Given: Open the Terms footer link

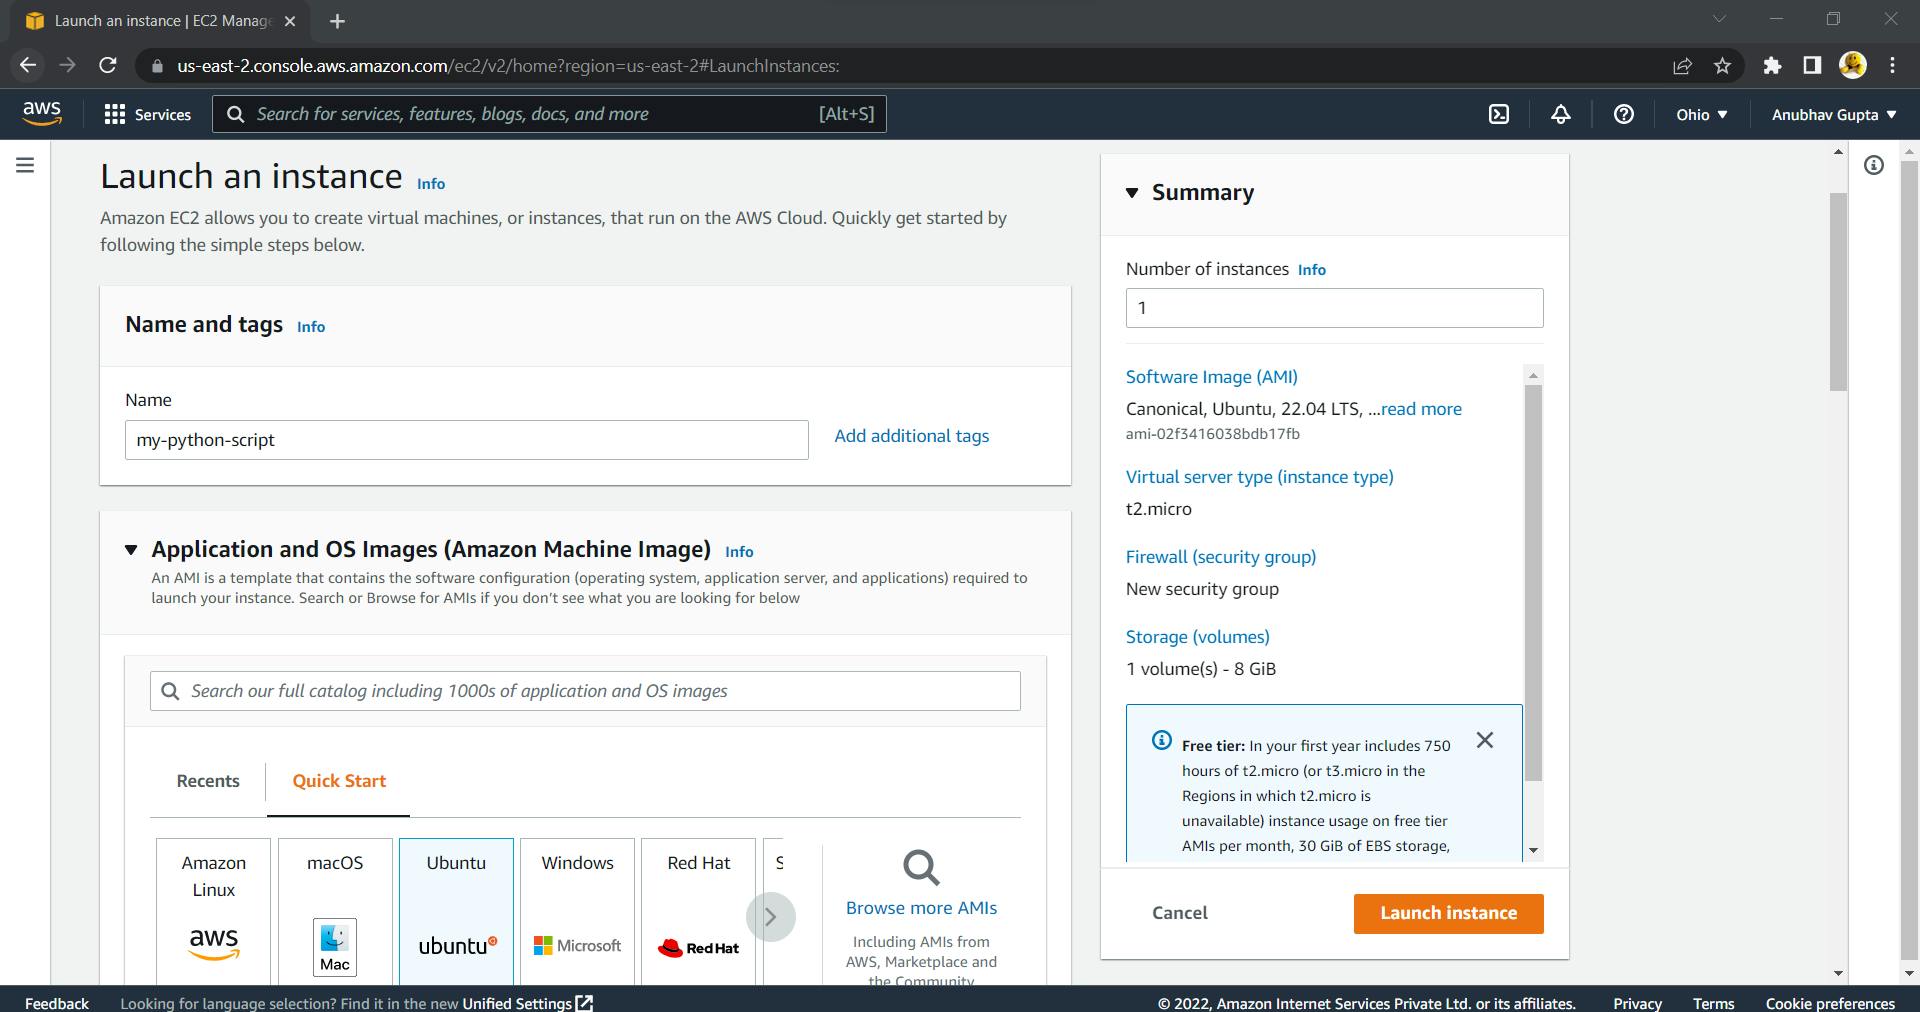Looking at the screenshot, I should pos(1713,1003).
